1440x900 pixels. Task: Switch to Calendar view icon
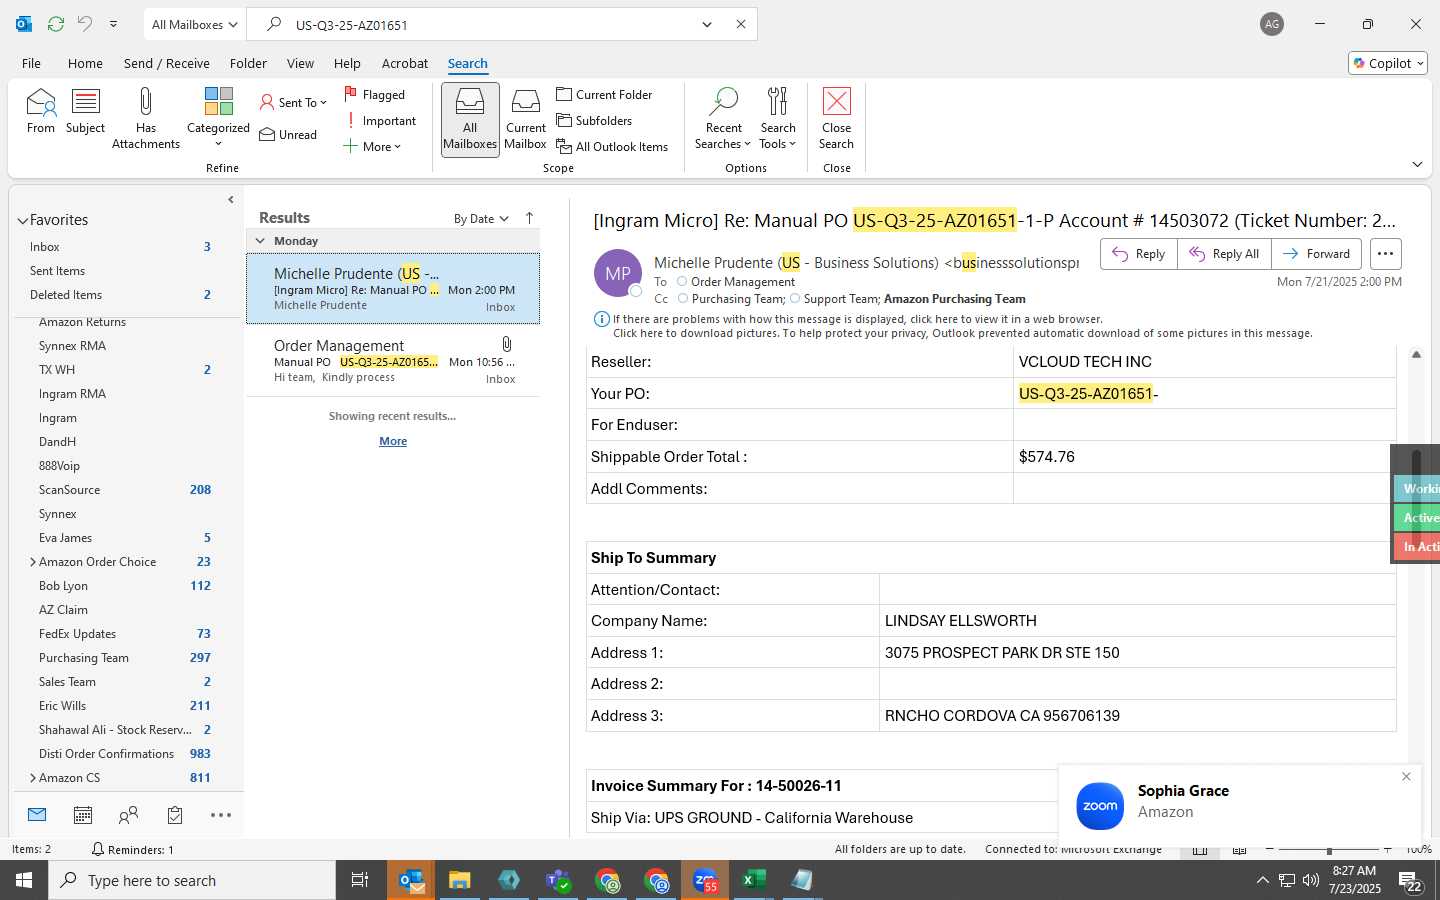pos(83,815)
